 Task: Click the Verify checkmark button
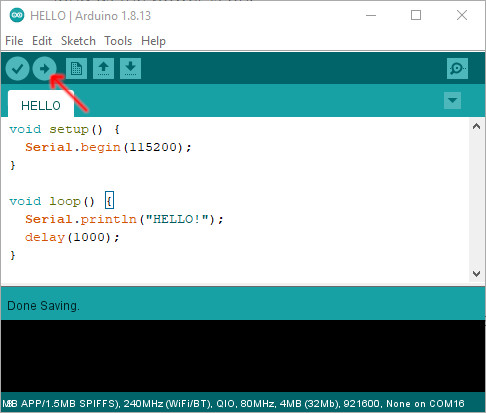17,69
